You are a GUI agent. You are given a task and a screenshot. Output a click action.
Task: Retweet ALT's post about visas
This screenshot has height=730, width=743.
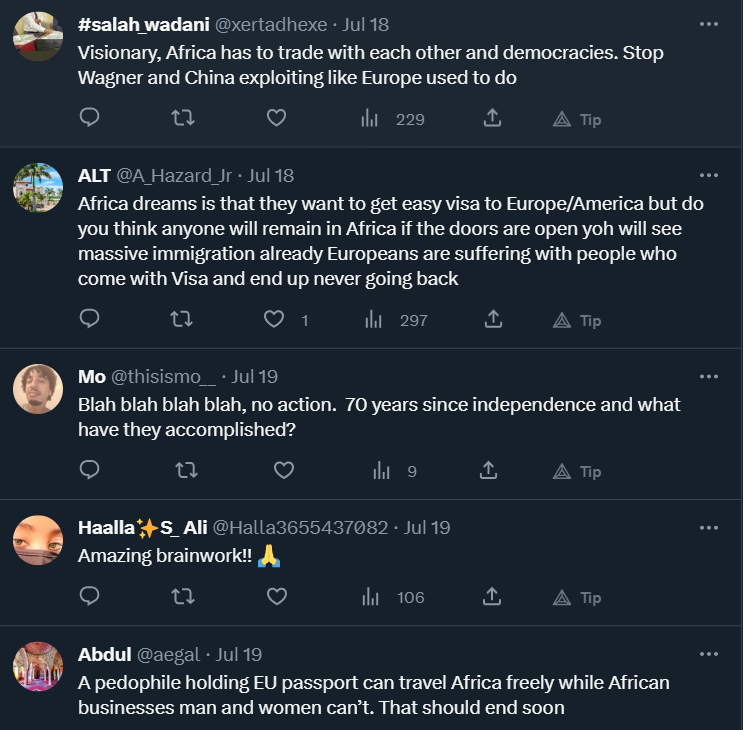click(x=183, y=320)
